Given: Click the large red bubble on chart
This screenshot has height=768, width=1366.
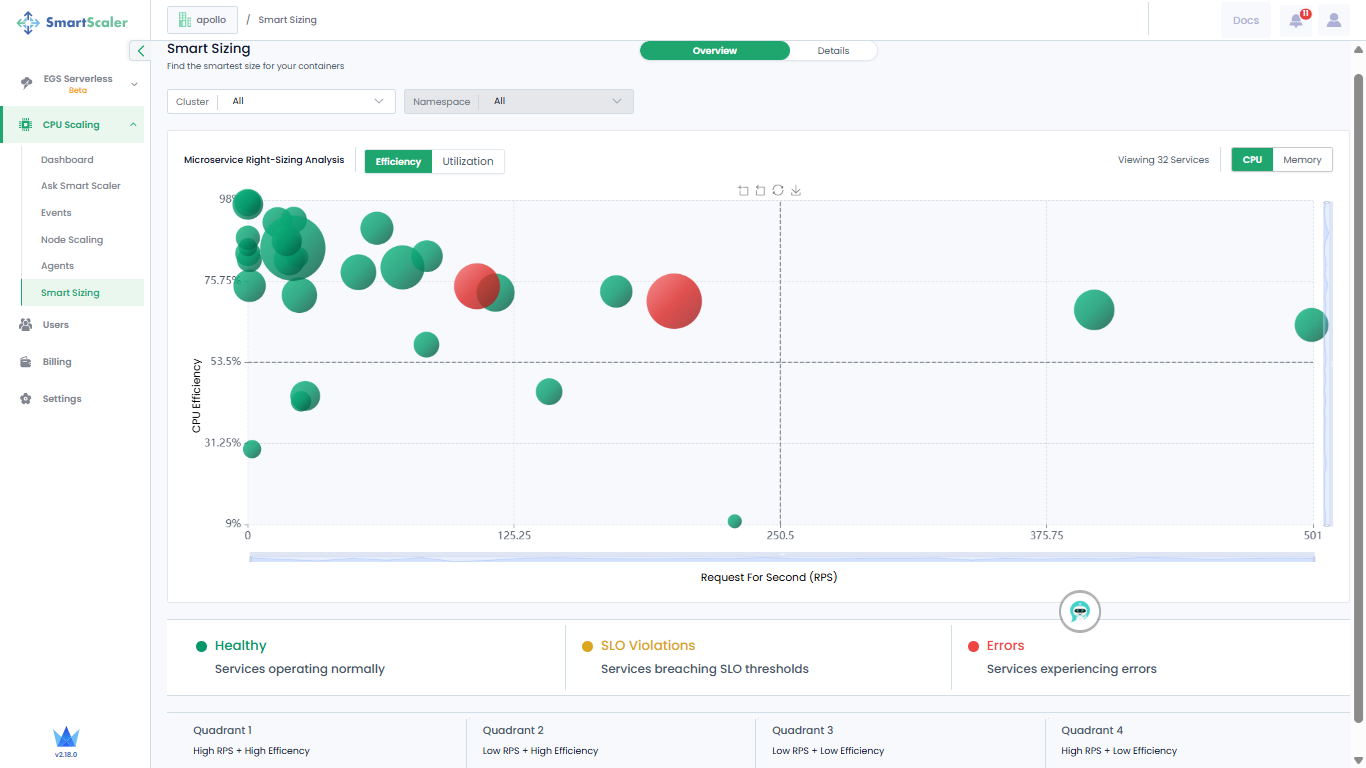Looking at the screenshot, I should 674,301.
